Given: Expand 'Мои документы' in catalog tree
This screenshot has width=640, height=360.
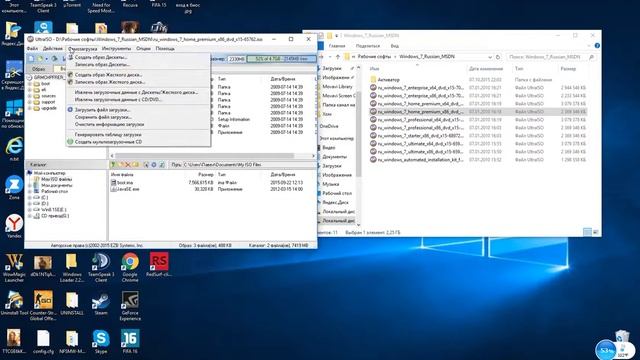Looking at the screenshot, I should [30, 185].
